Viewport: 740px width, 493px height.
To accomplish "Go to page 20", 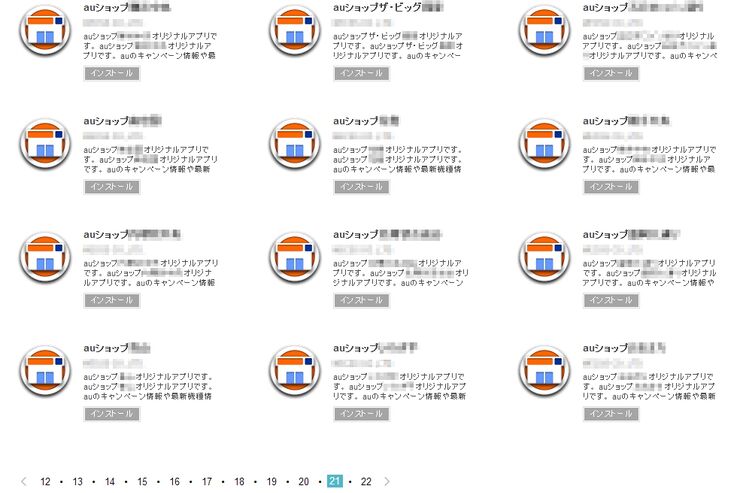I will click(303, 482).
